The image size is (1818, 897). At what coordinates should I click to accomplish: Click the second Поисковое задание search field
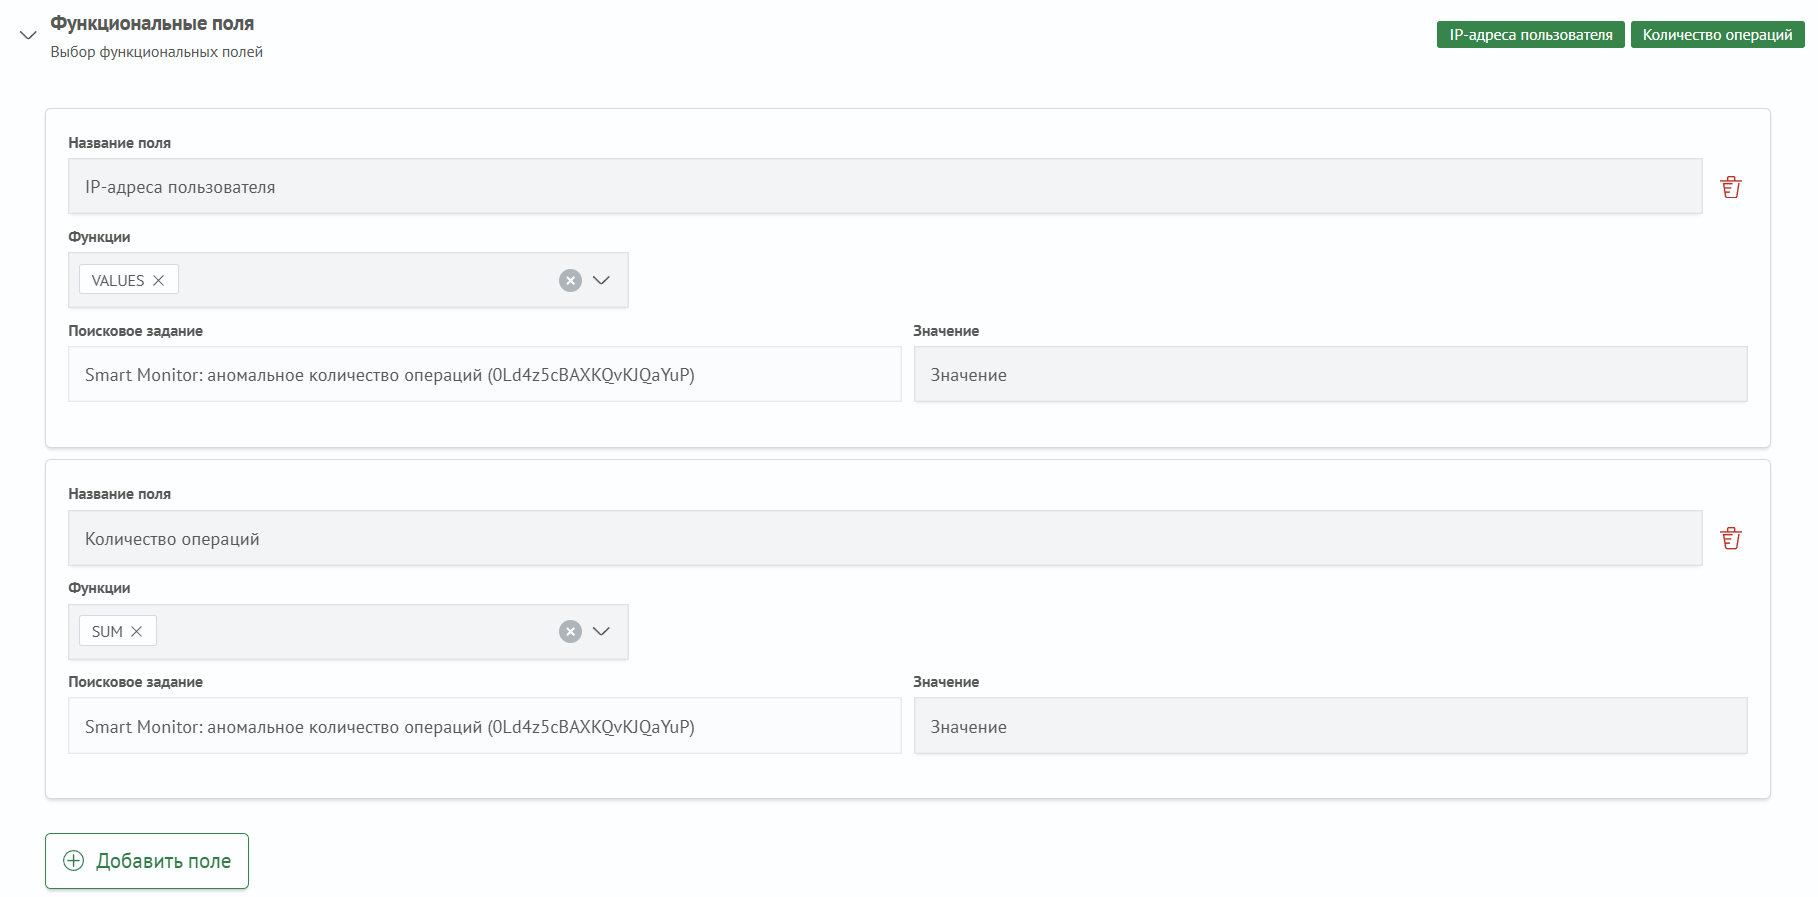coord(484,727)
